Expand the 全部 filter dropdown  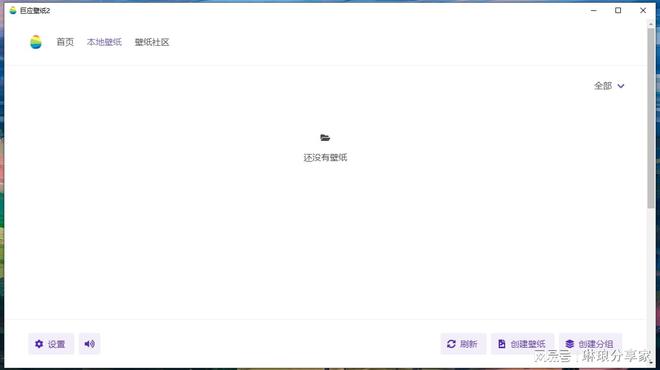609,86
